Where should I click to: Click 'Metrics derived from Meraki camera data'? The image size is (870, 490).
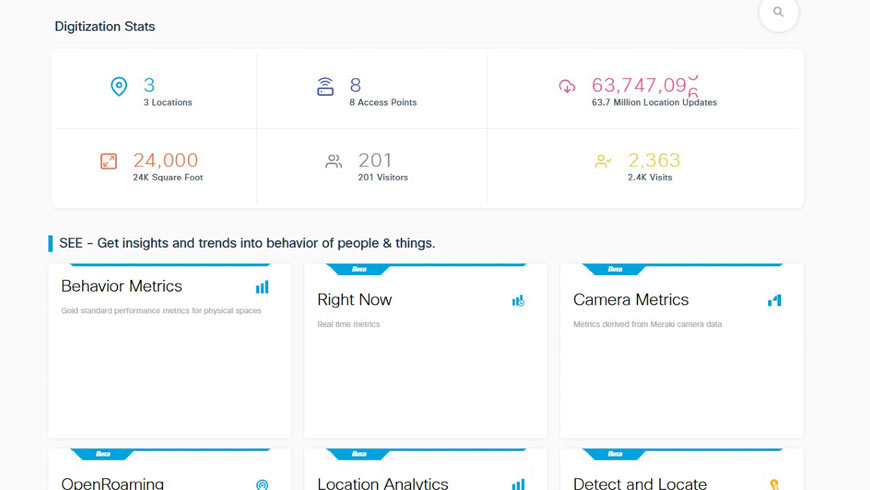coord(648,324)
